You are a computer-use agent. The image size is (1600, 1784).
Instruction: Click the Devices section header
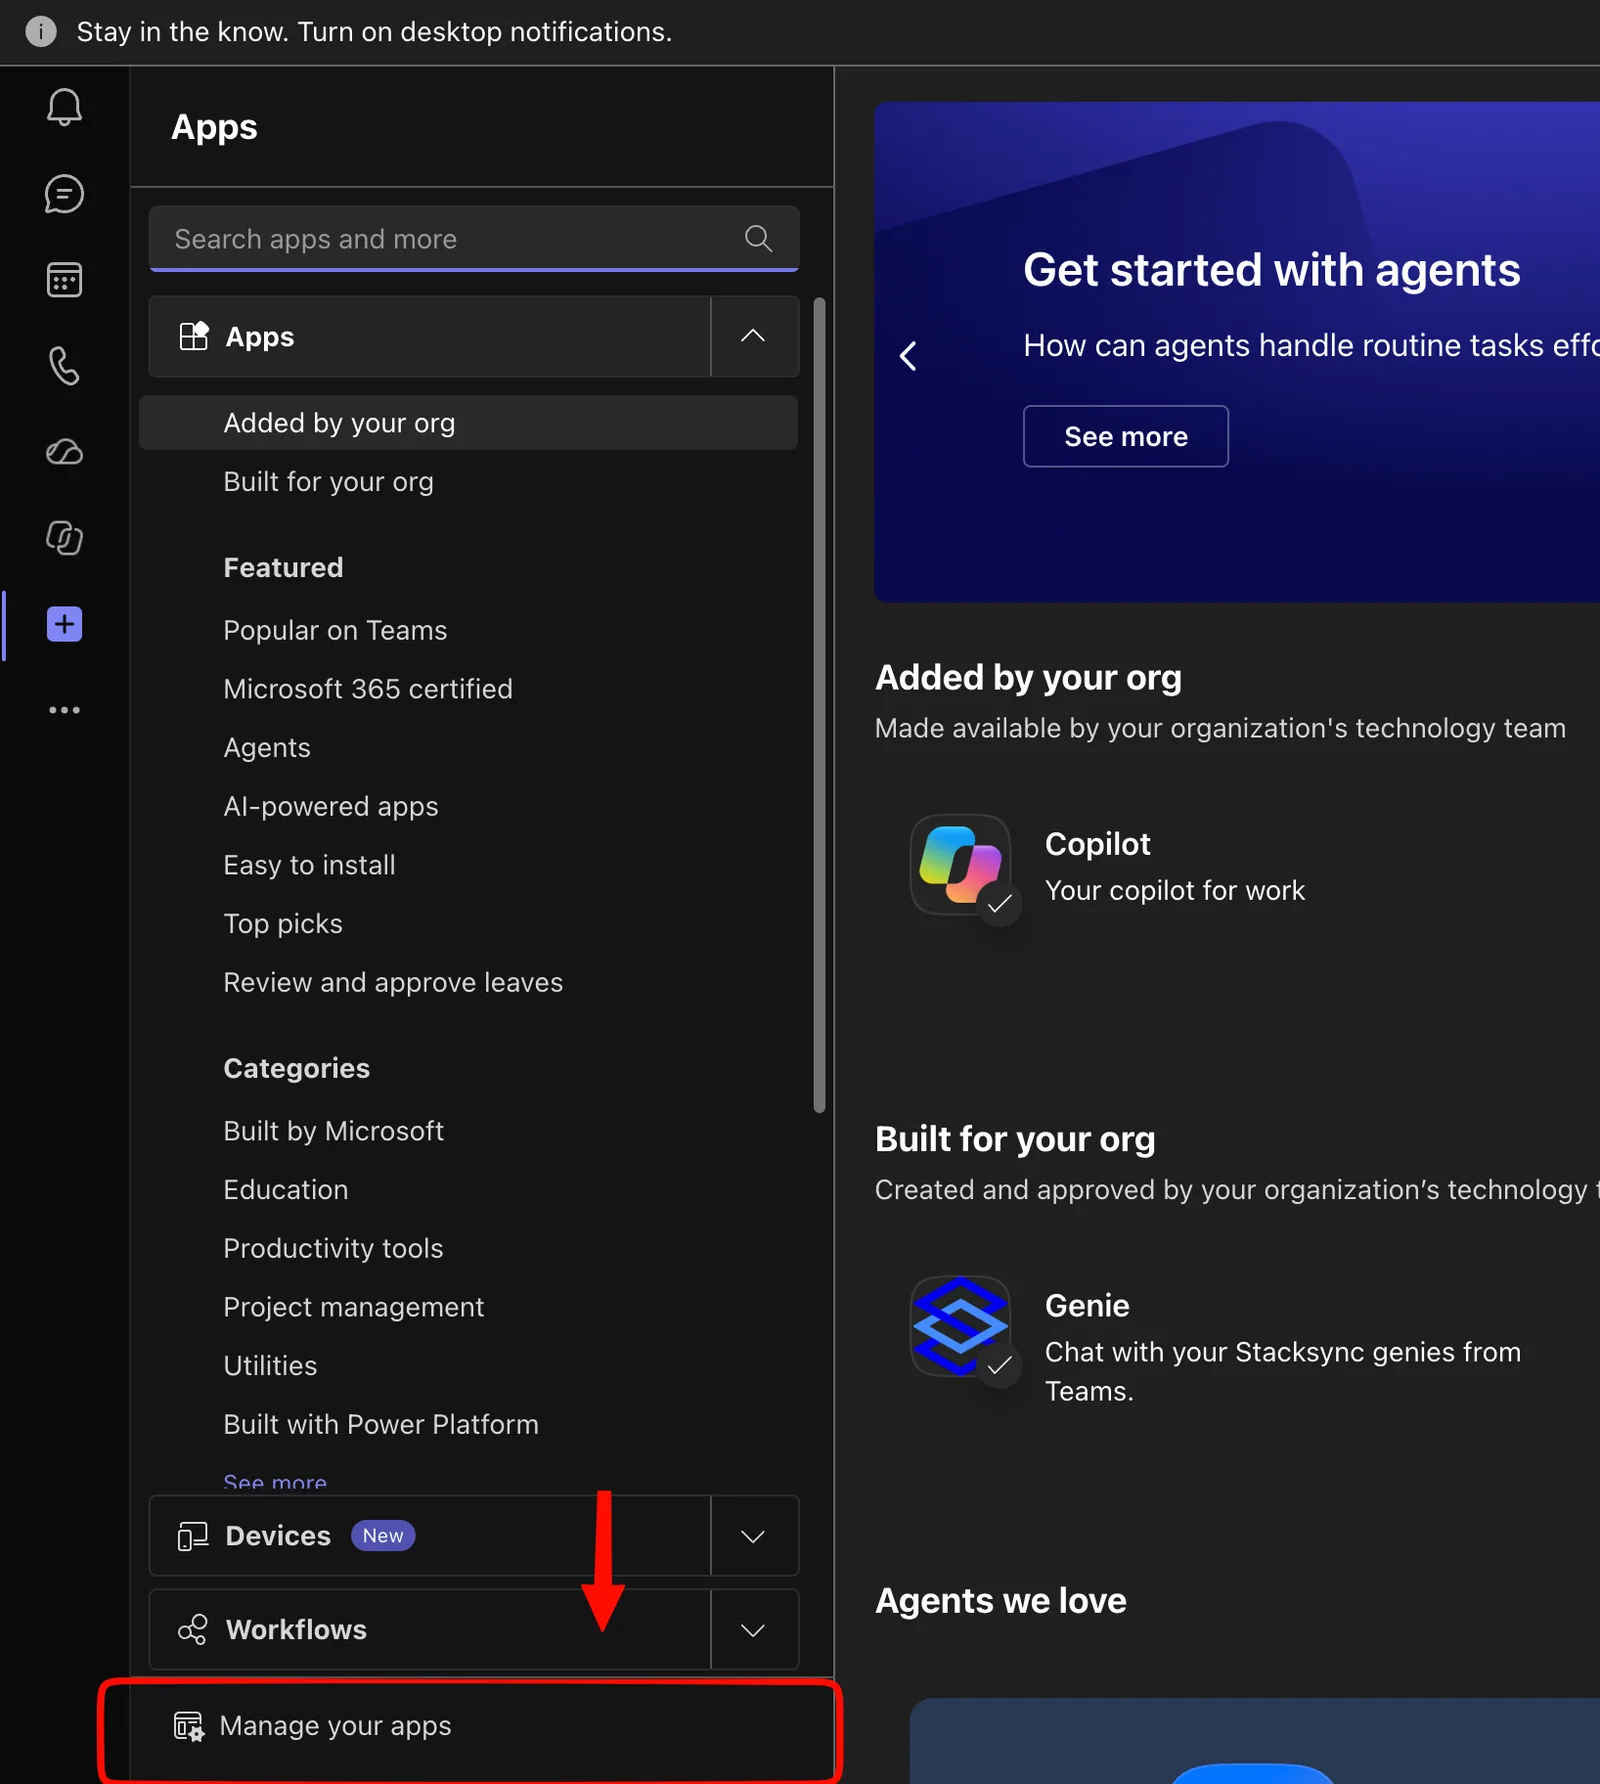(430, 1536)
